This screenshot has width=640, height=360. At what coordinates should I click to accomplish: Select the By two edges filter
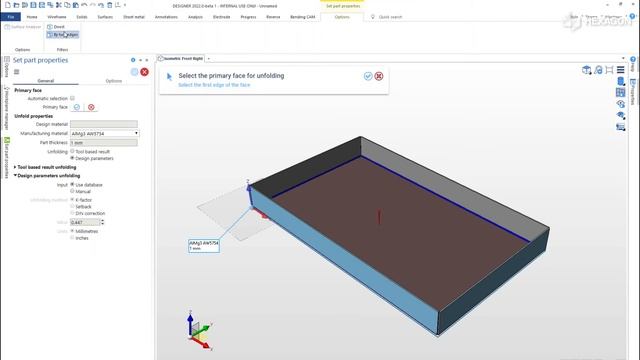[x=62, y=35]
